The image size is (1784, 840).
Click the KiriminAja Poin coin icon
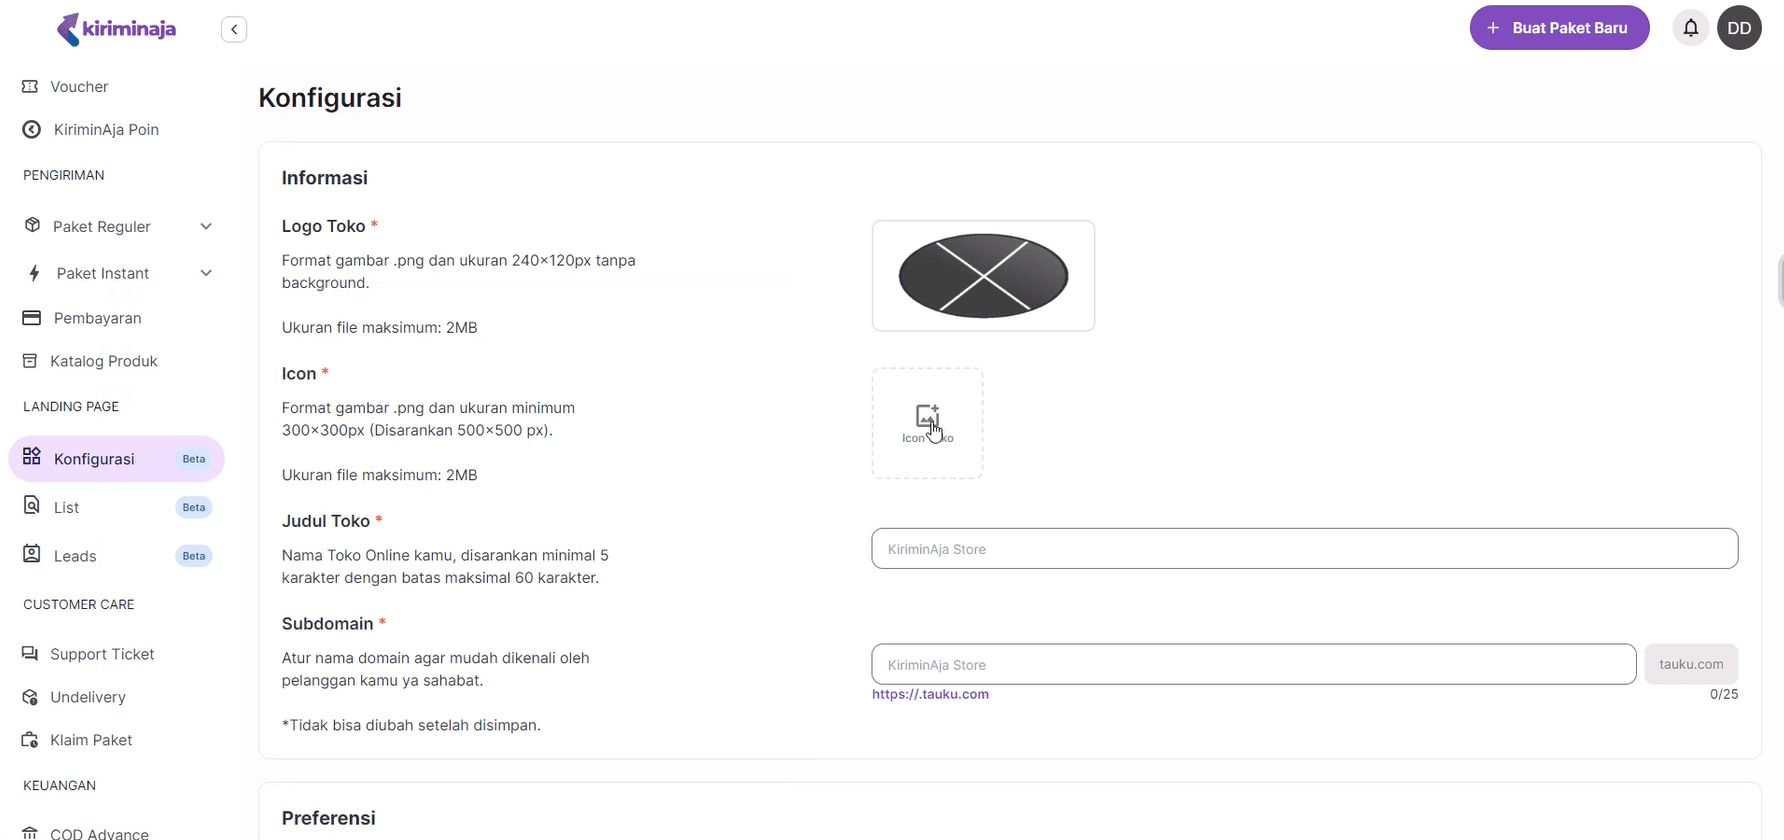32,130
